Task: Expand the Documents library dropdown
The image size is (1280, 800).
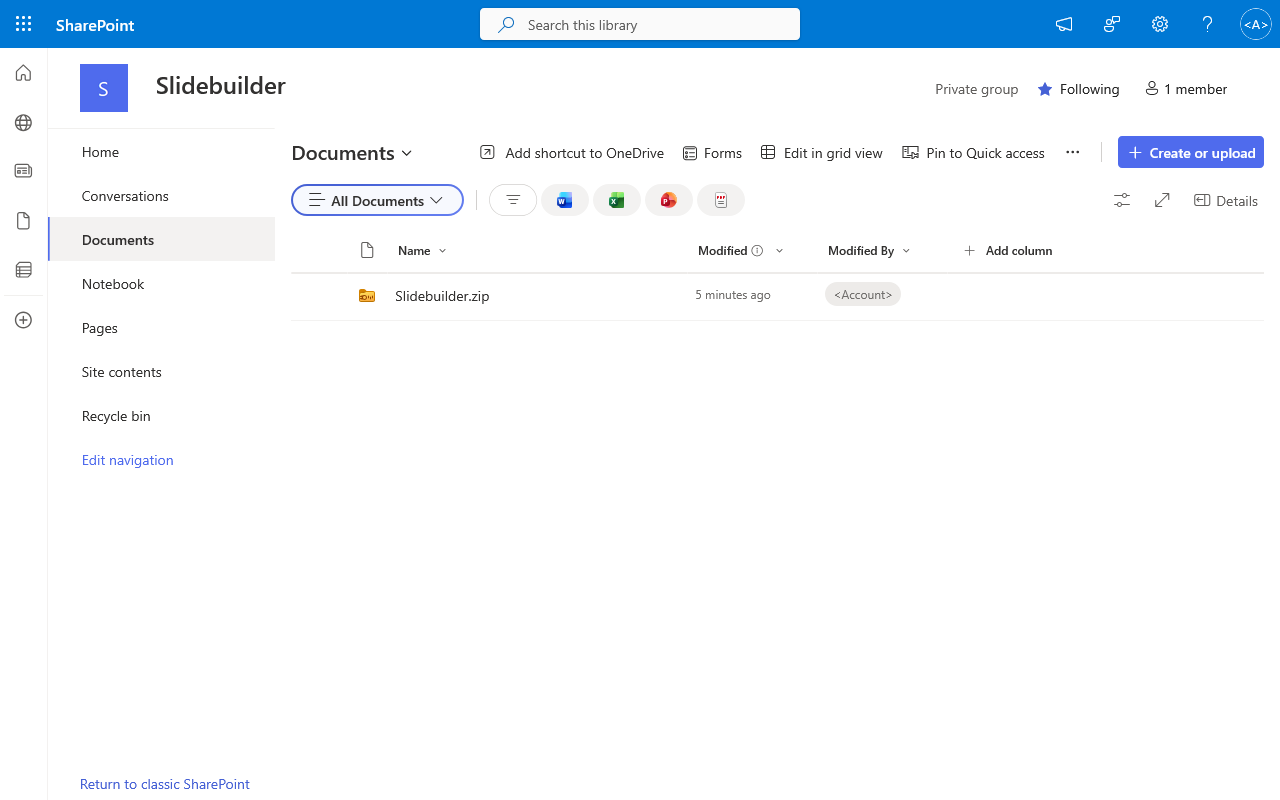Action: 352,153
